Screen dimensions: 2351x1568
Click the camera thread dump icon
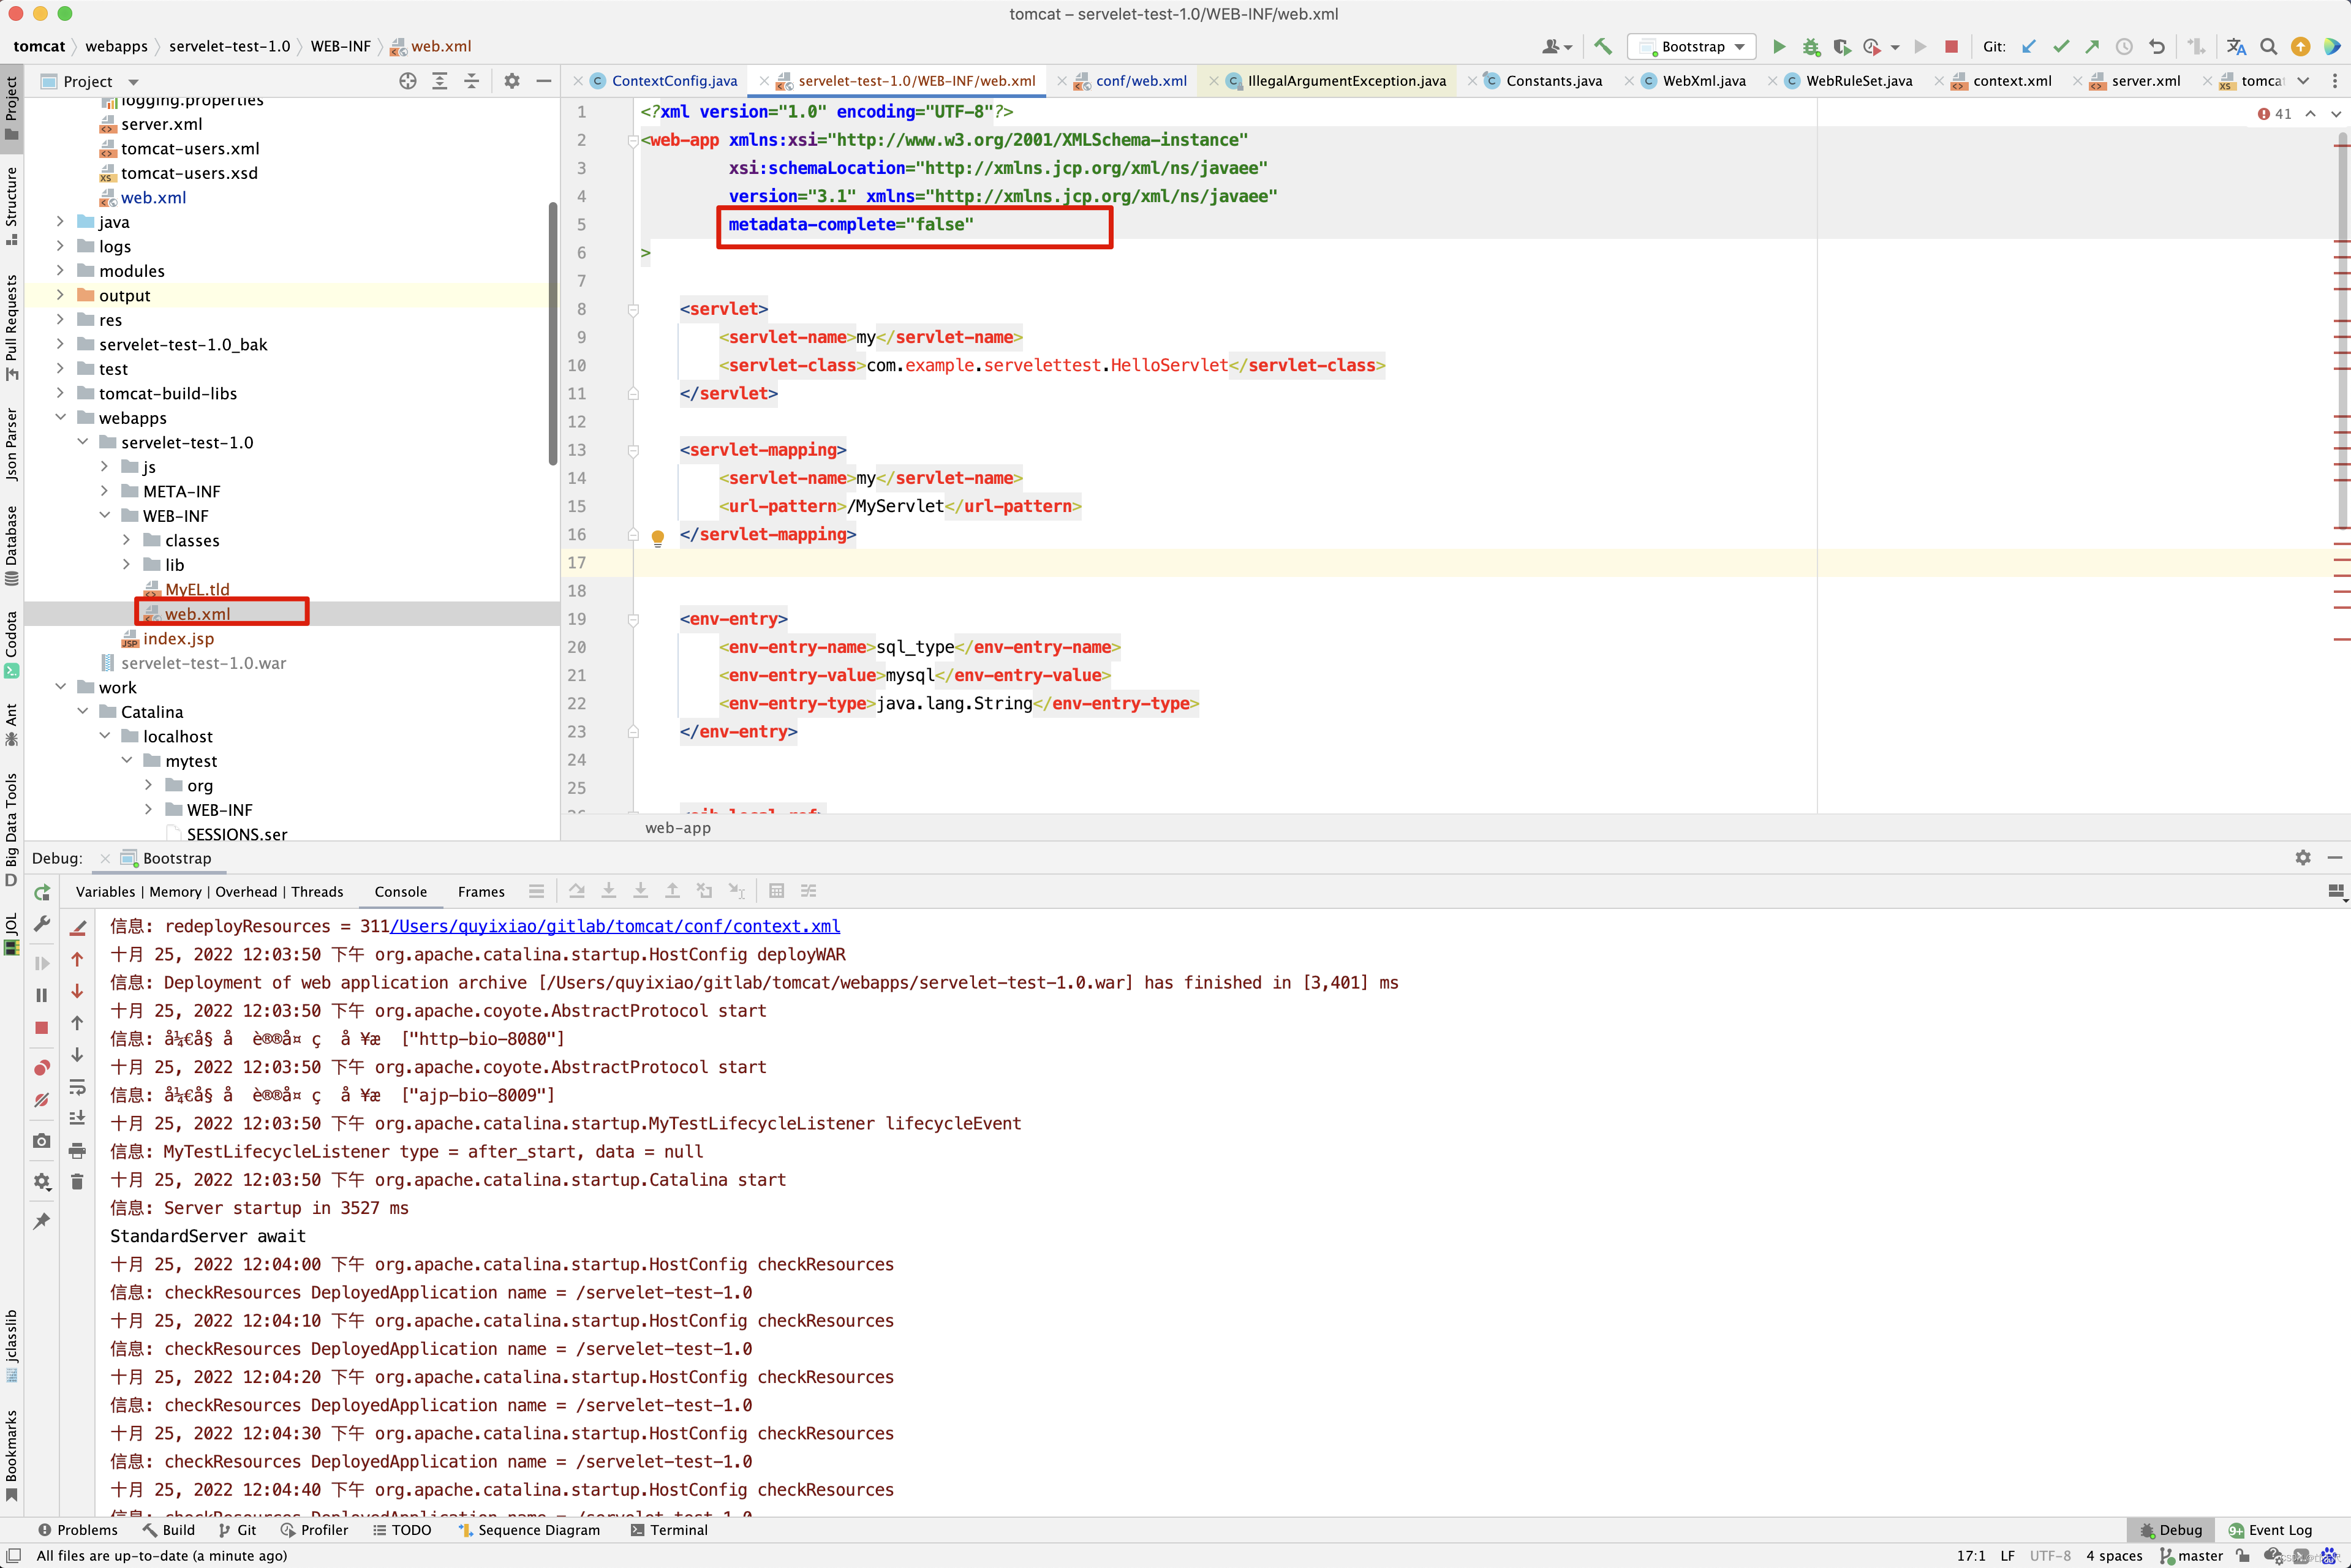tap(42, 1141)
